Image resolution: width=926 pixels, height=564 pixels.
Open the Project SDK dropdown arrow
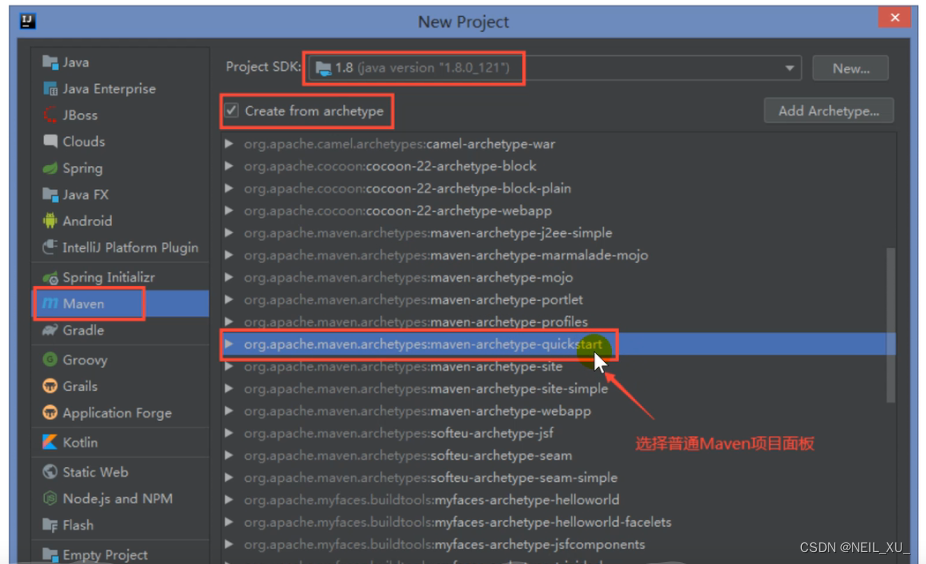point(789,68)
